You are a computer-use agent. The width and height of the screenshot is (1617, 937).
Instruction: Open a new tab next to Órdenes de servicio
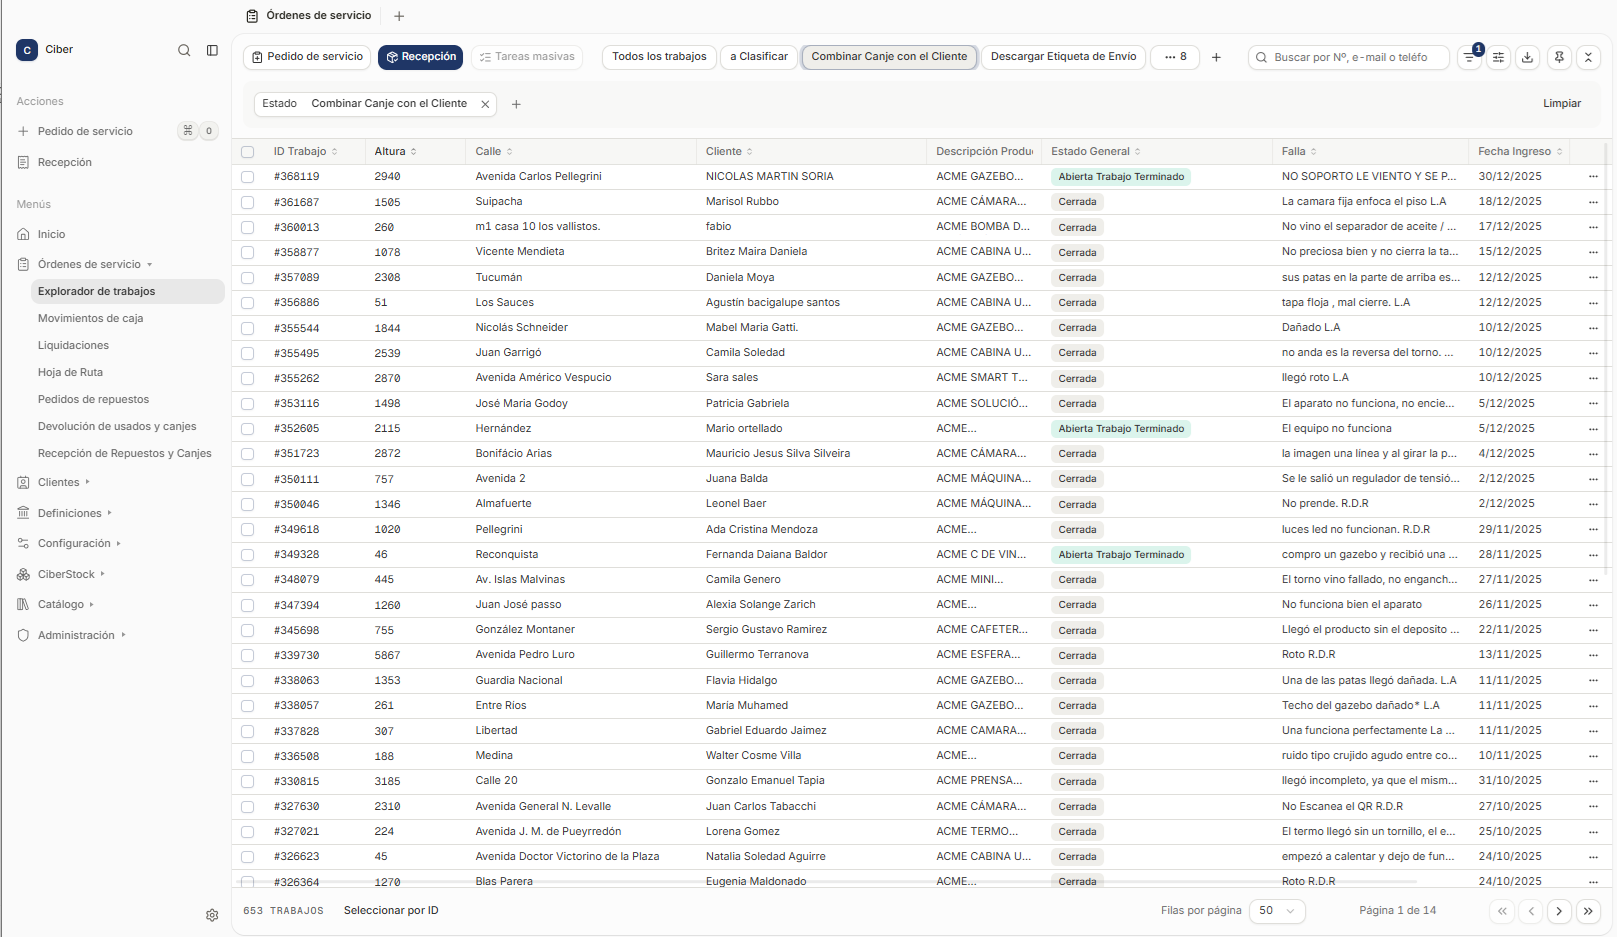pos(399,16)
